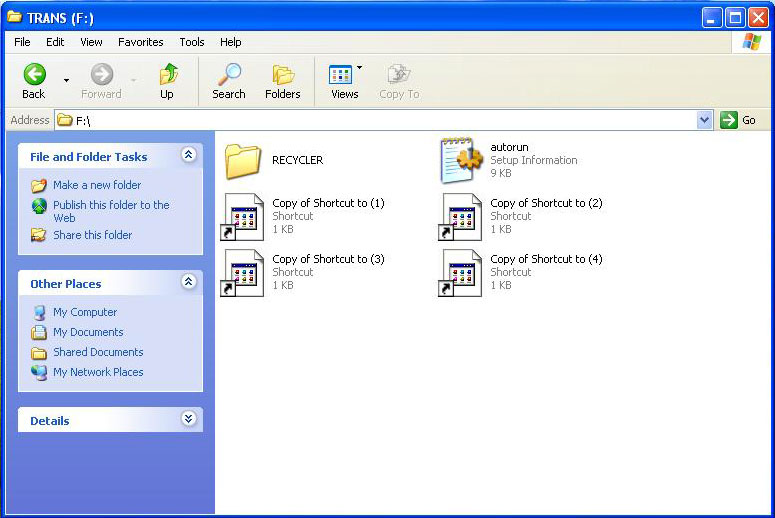The image size is (775, 518).
Task: Open My Network Places link
Action: coord(98,372)
